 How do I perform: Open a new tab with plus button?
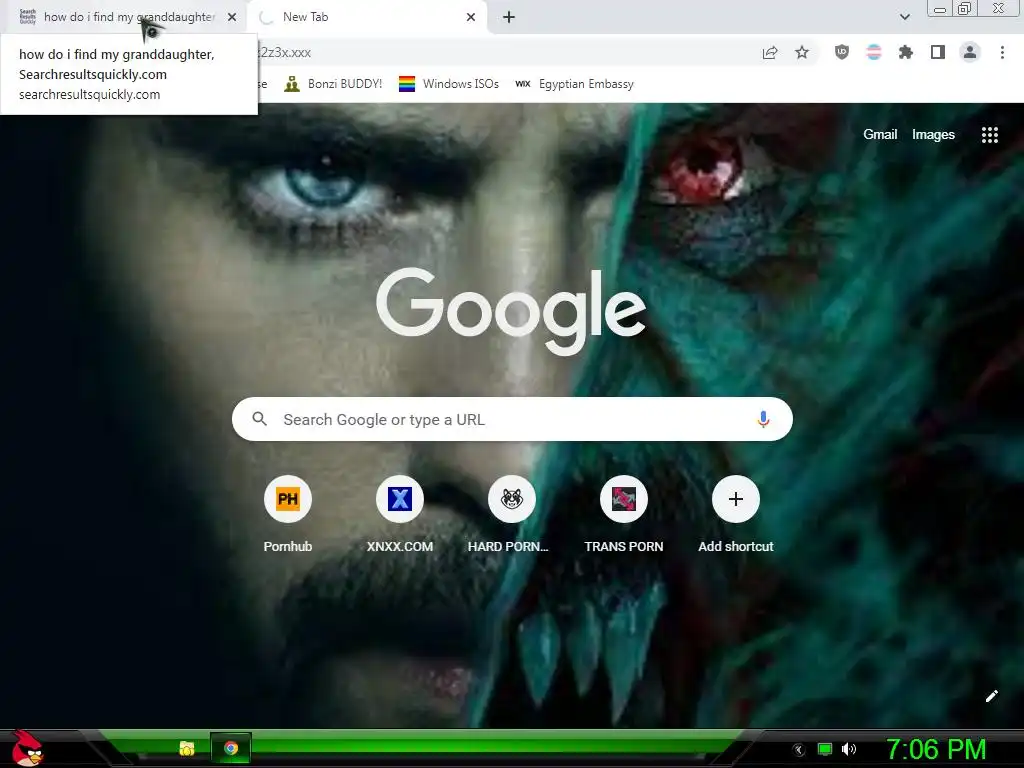(x=509, y=17)
